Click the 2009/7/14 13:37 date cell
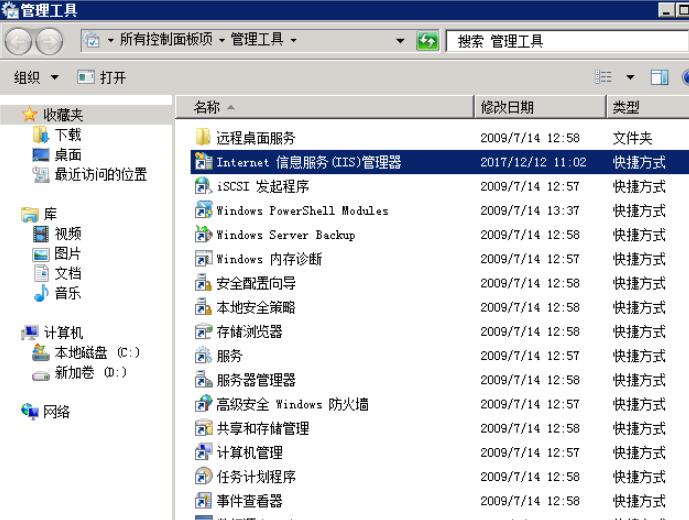Screen dimensions: 689x520 (x=530, y=210)
